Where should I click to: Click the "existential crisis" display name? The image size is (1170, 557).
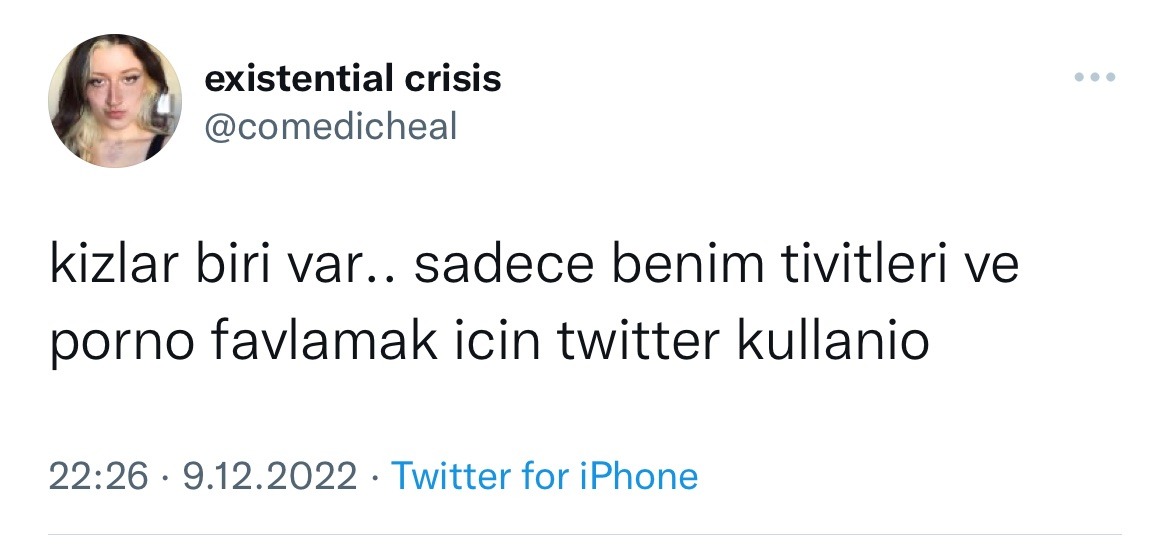[x=352, y=79]
